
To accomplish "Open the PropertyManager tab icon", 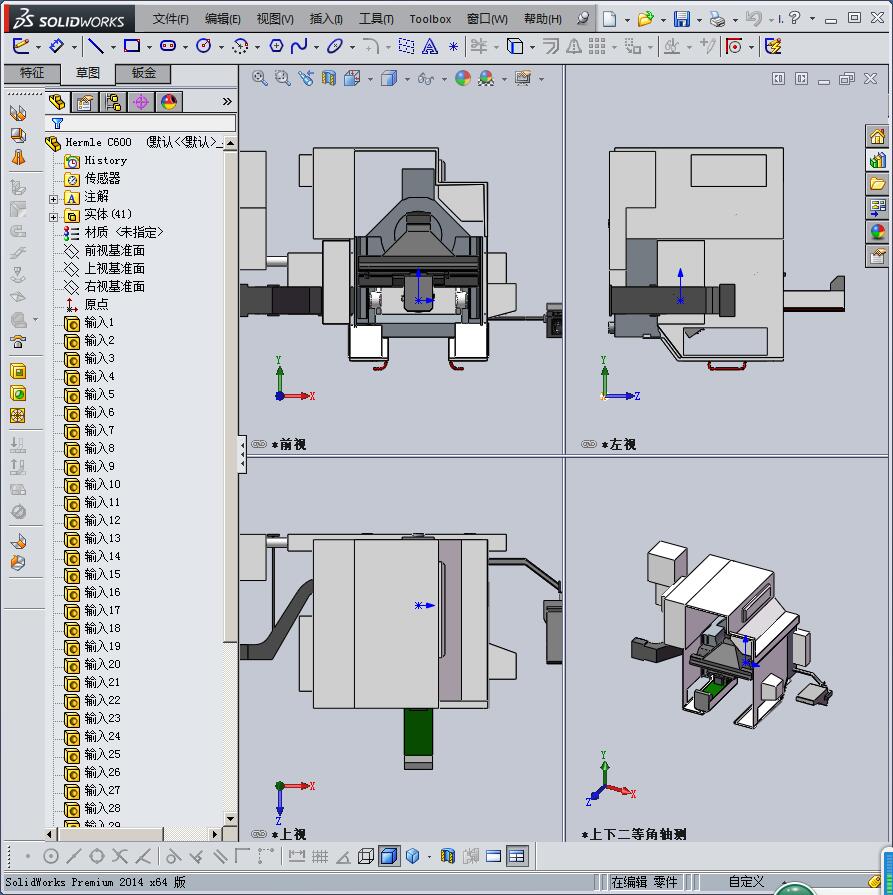I will (x=85, y=102).
